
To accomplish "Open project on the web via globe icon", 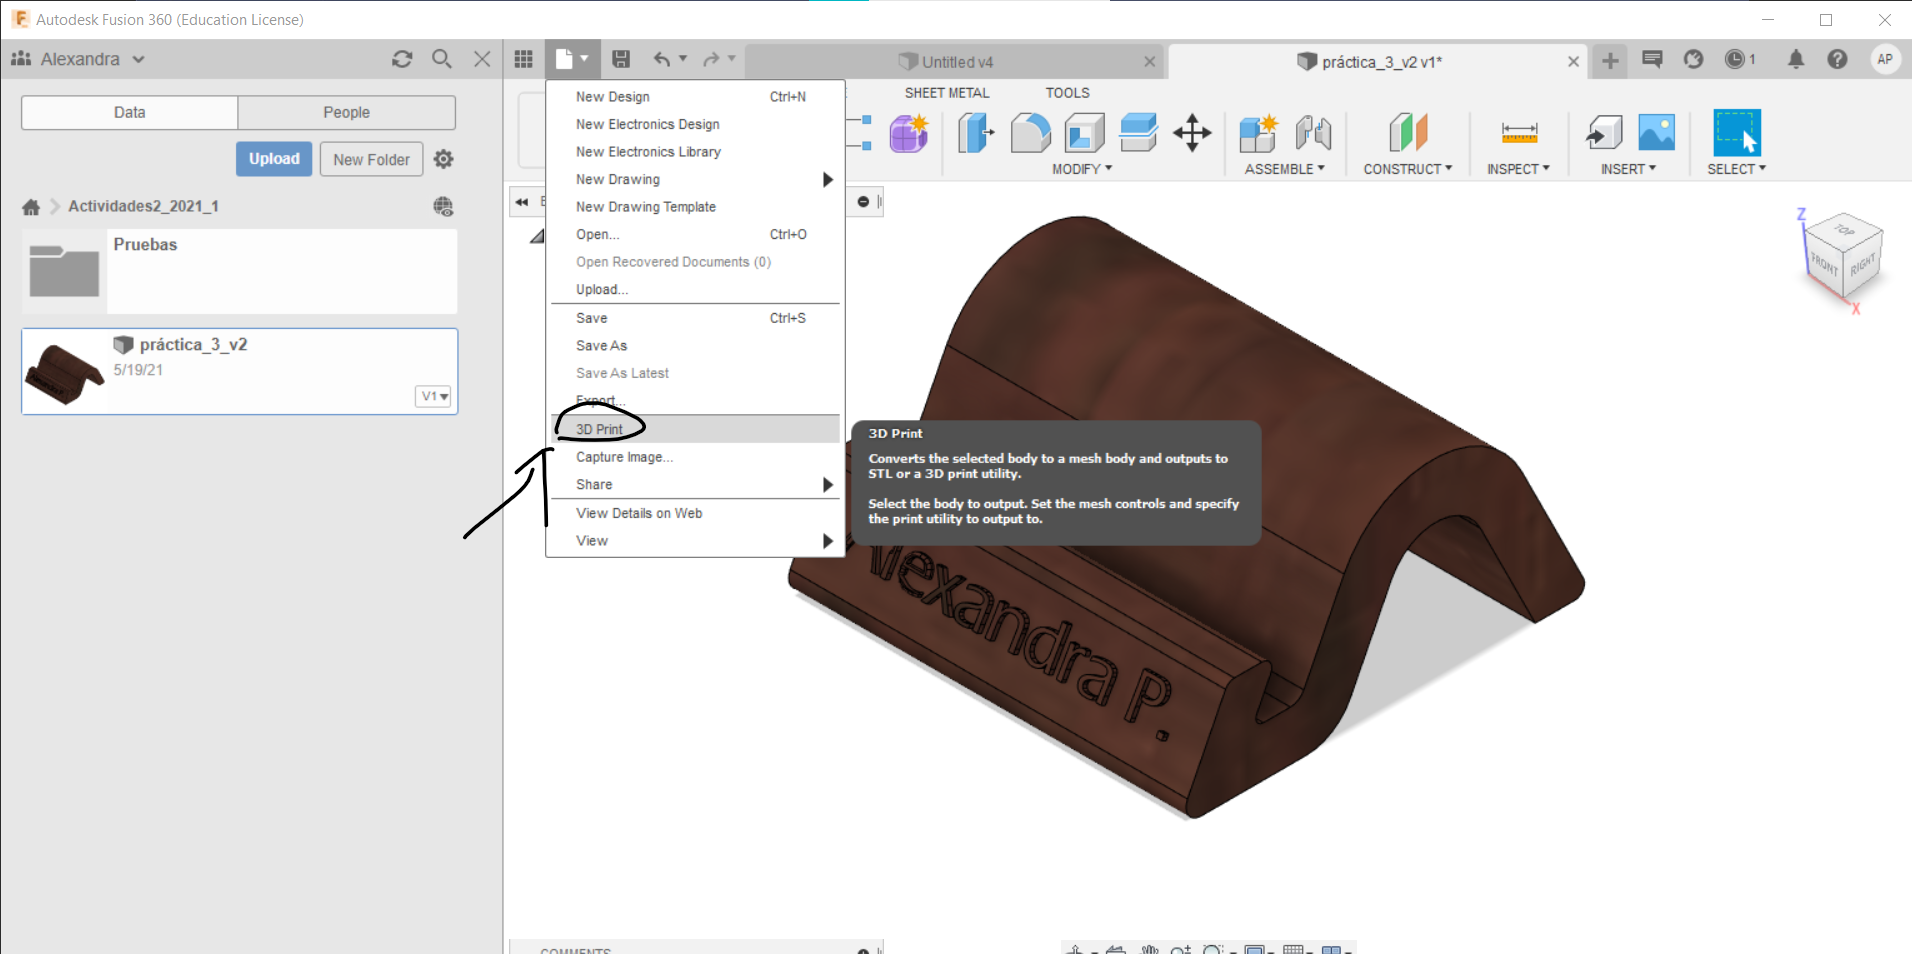I will pyautogui.click(x=443, y=206).
